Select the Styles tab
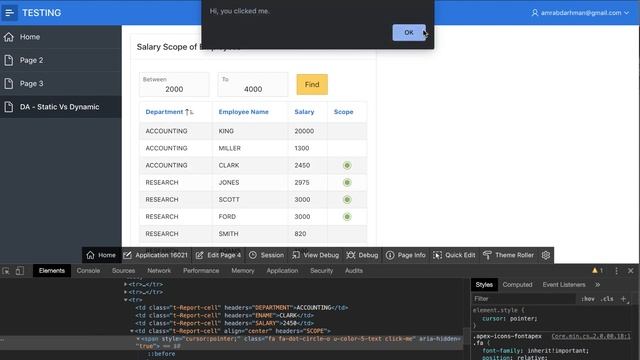This screenshot has height=360, width=640. point(484,284)
